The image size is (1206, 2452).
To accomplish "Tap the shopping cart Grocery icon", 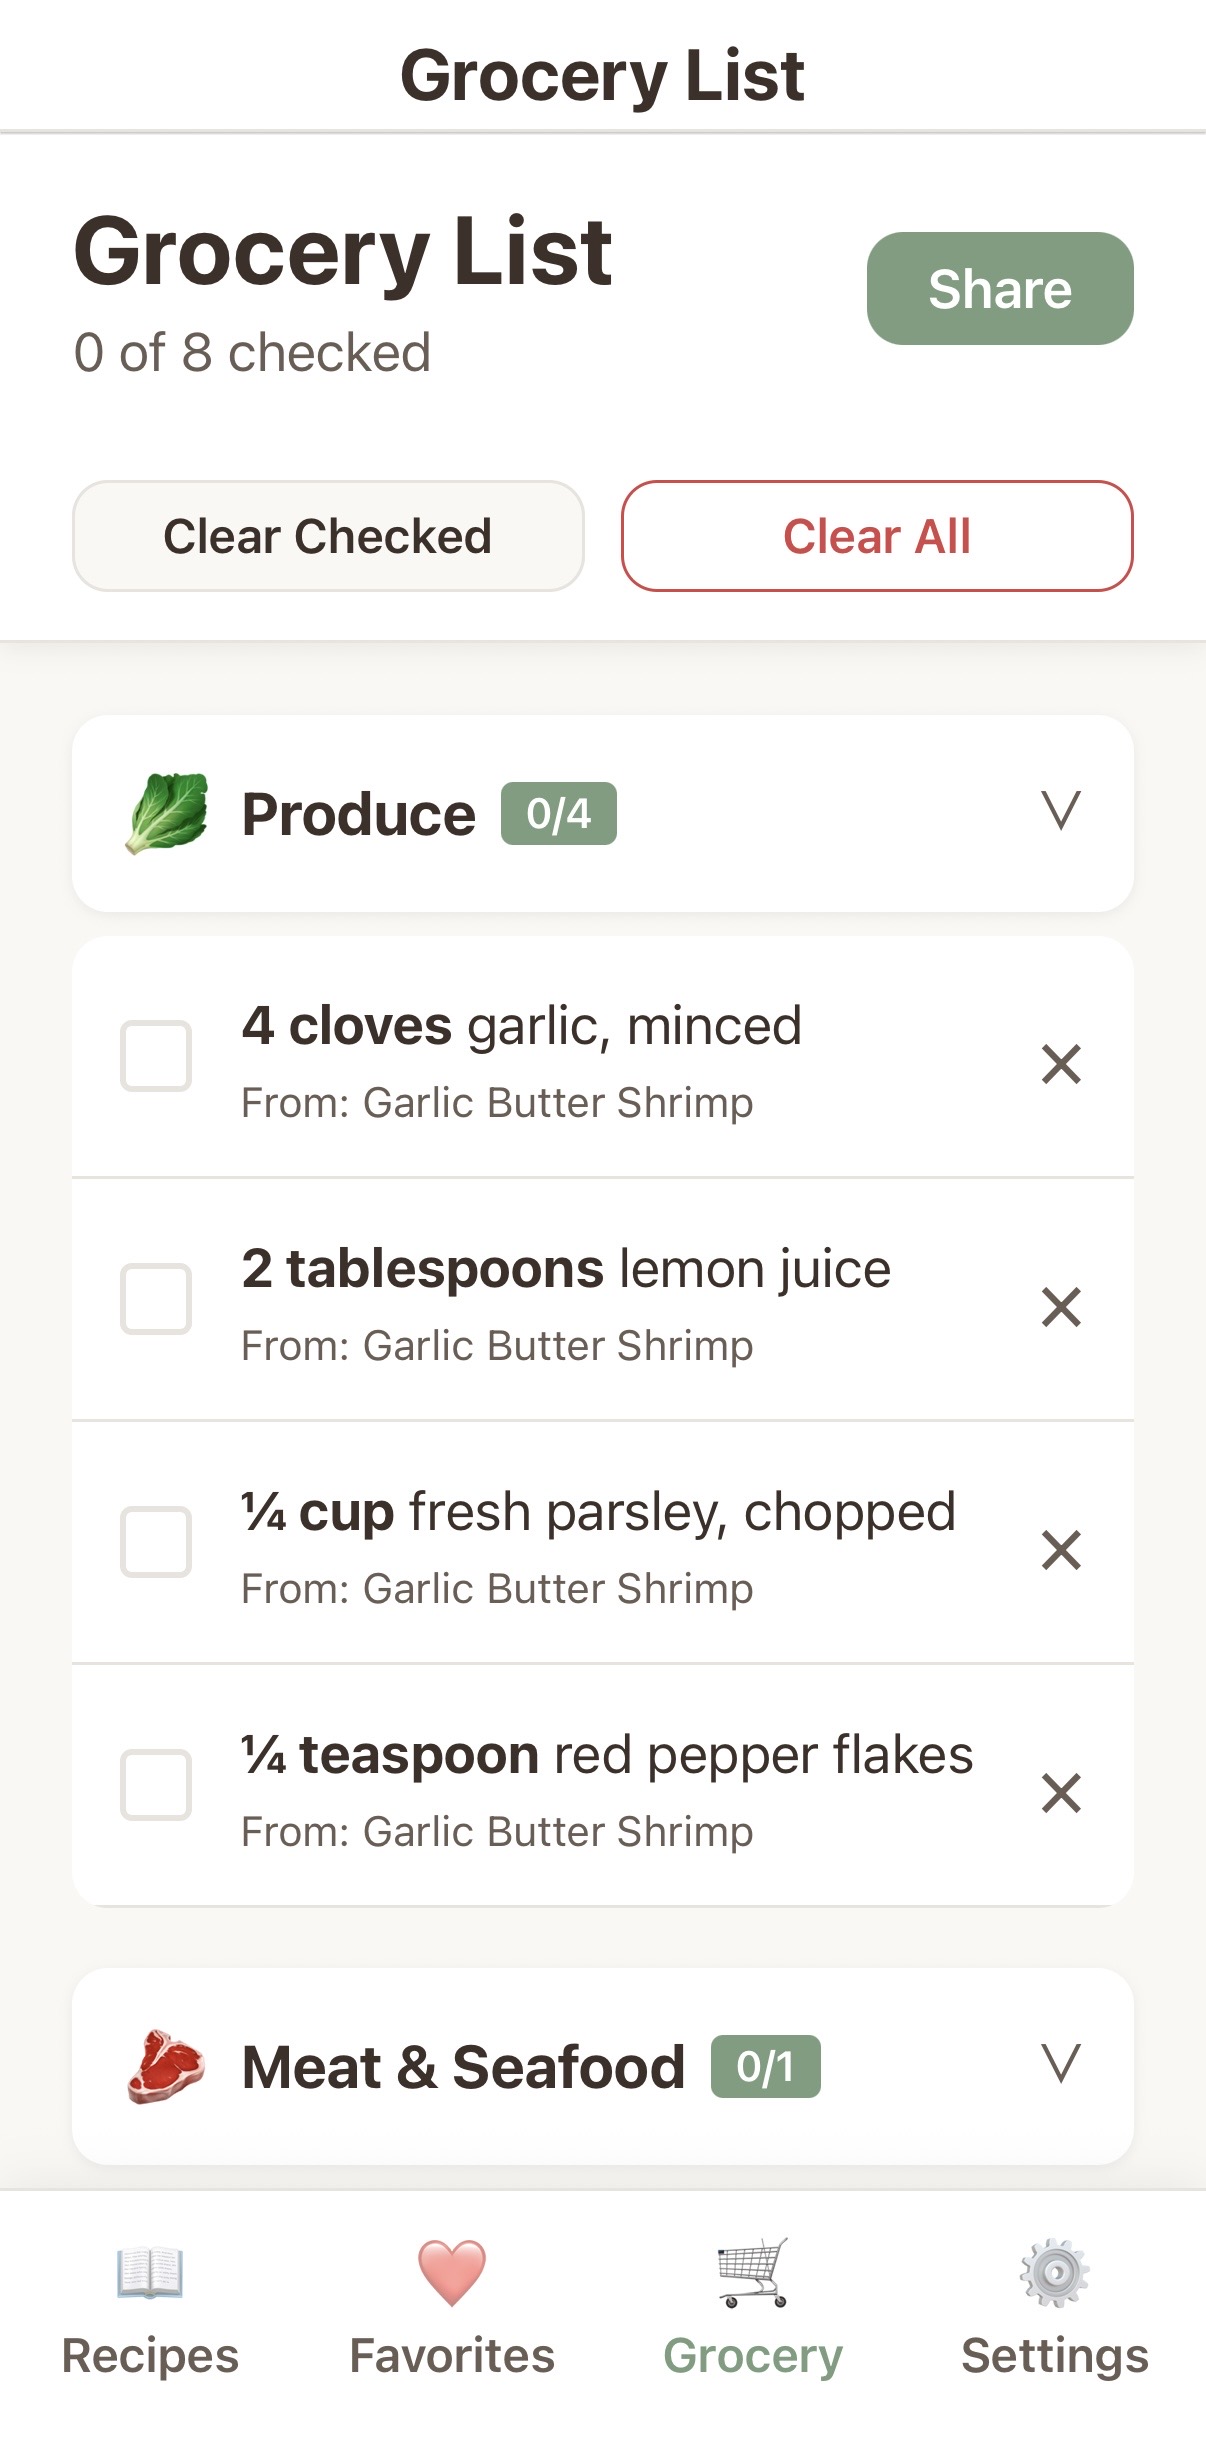I will (x=753, y=2273).
